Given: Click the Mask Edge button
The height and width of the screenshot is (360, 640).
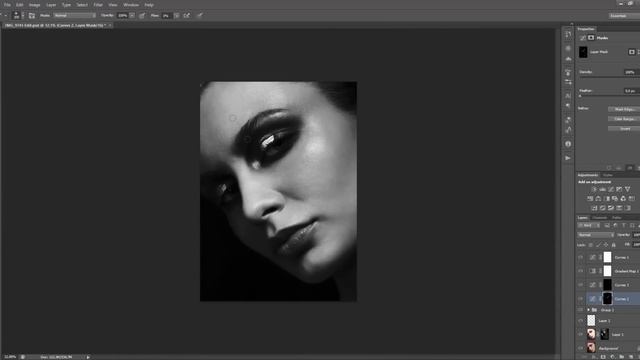Looking at the screenshot, I should (624, 109).
